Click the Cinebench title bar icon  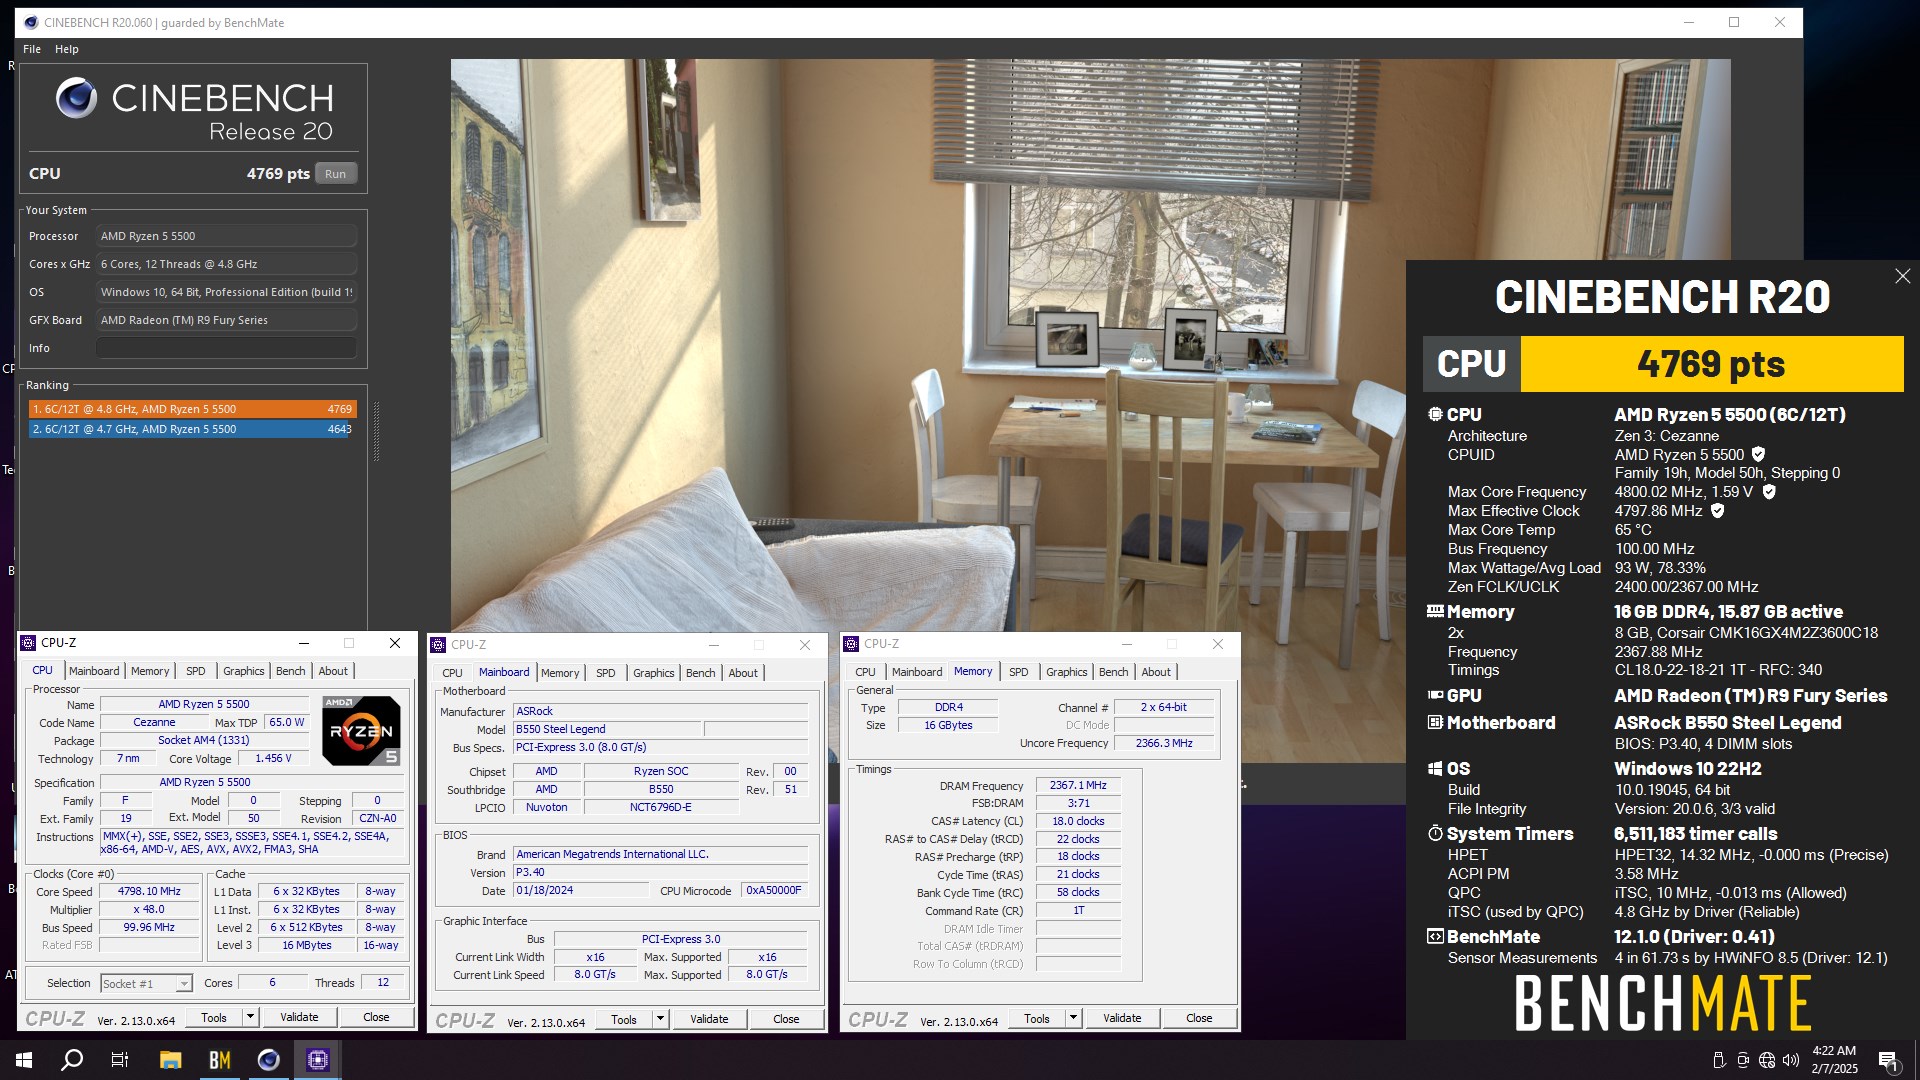point(30,22)
